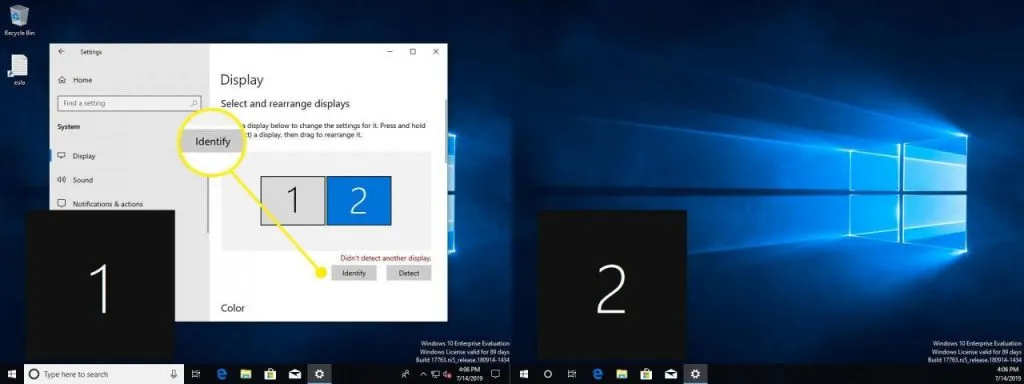Select display 1 monitor box
The height and width of the screenshot is (384, 1024).
click(293, 200)
